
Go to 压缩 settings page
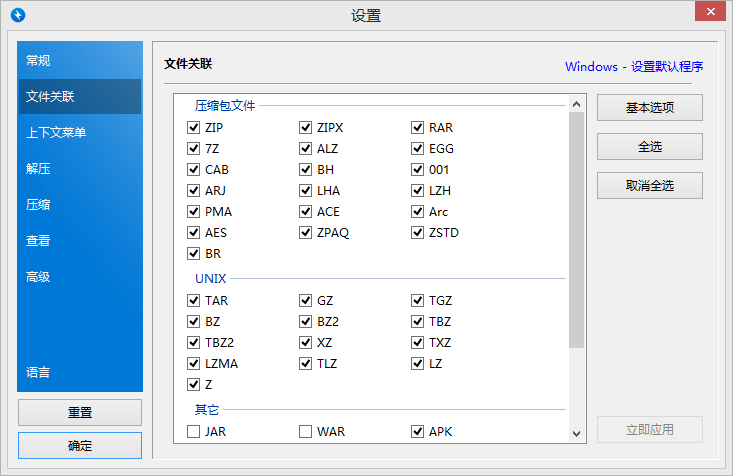(x=79, y=204)
